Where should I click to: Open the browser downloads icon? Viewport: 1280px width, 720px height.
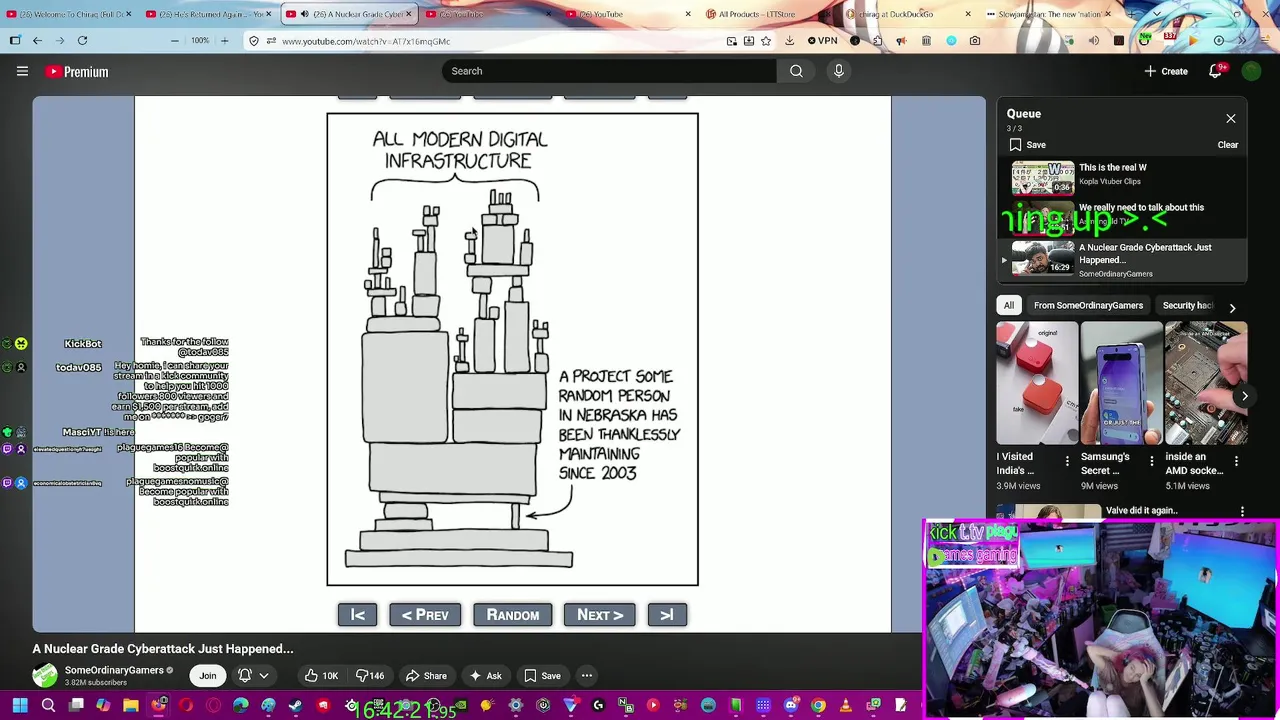[789, 41]
